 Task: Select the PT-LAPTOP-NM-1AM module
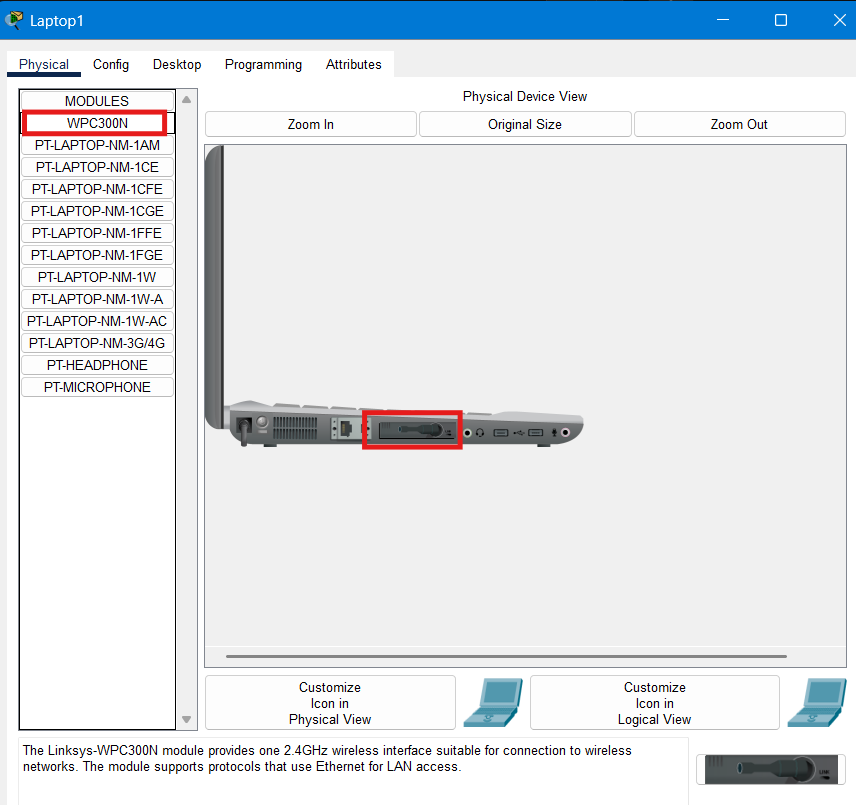[x=97, y=145]
